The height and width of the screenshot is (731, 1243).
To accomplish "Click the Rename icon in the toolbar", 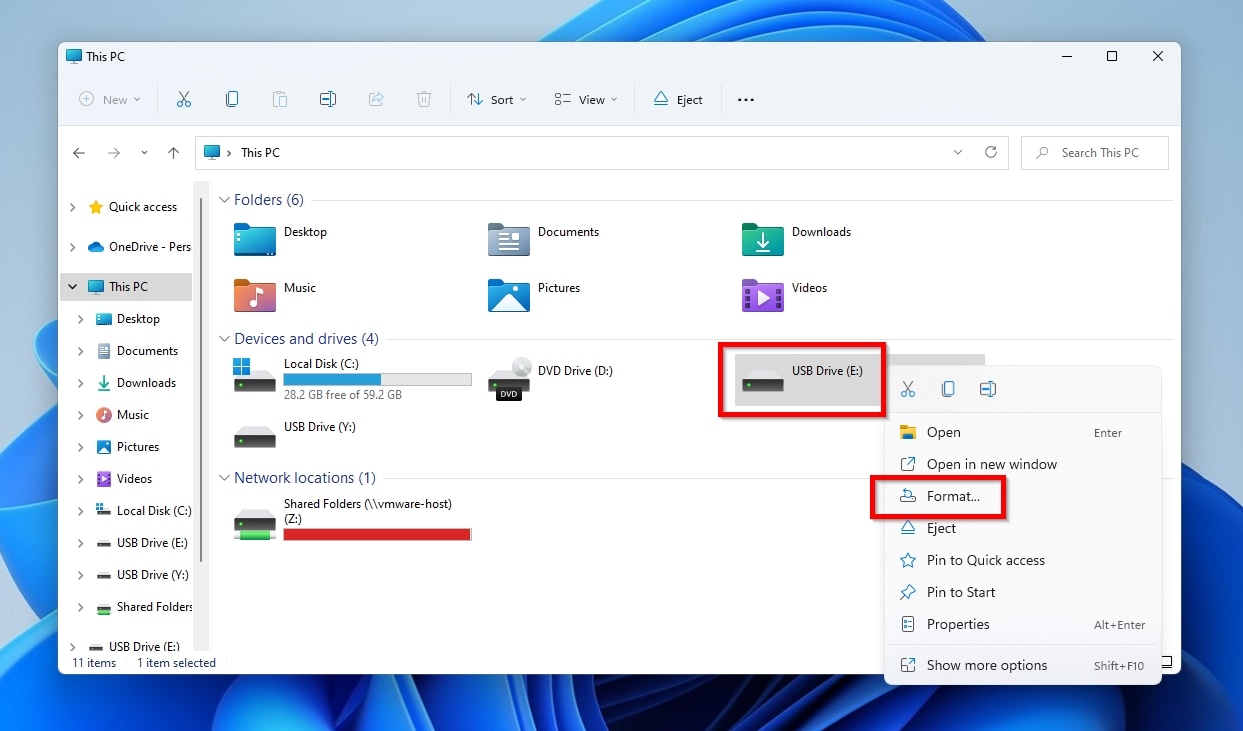I will pyautogui.click(x=328, y=99).
